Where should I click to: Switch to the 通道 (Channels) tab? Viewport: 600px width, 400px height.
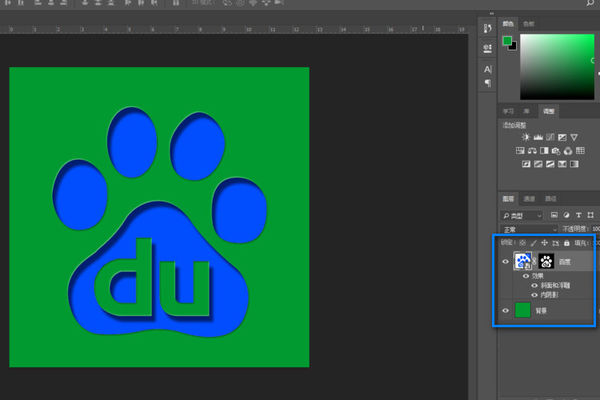click(x=529, y=198)
